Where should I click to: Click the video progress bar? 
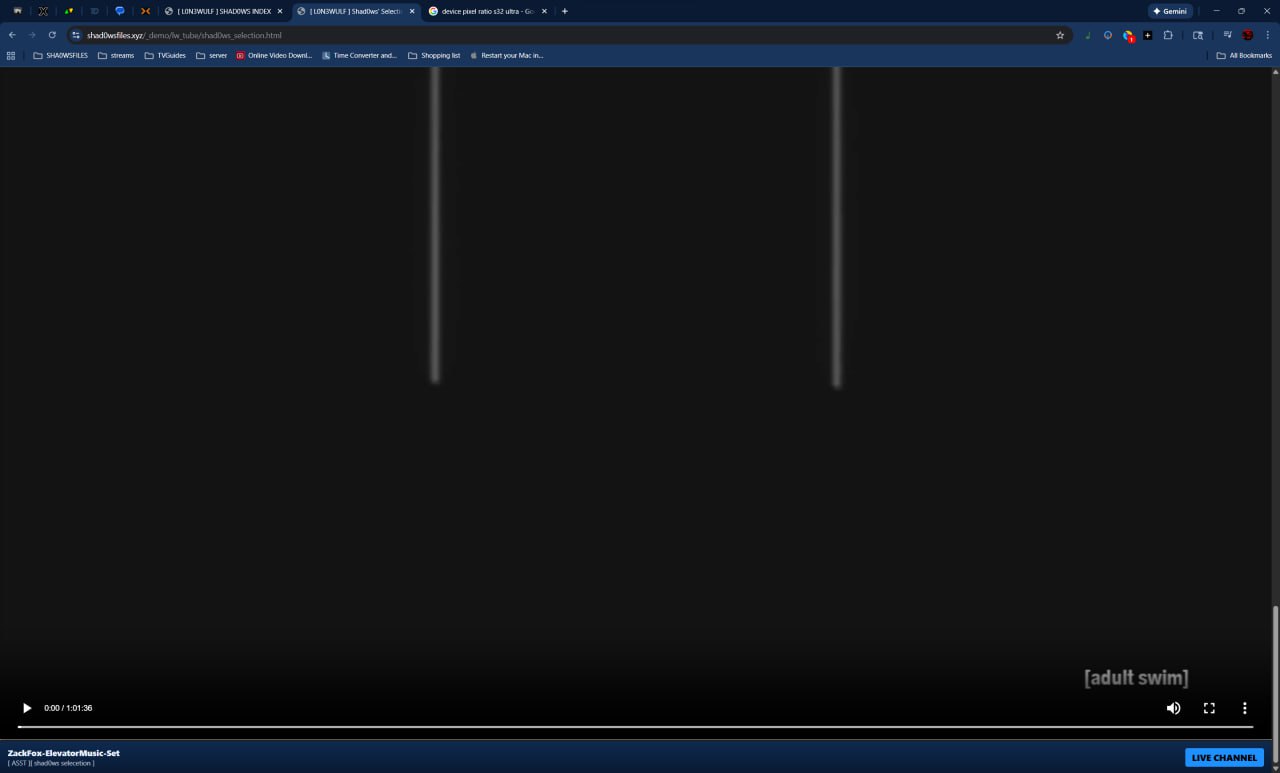(634, 727)
